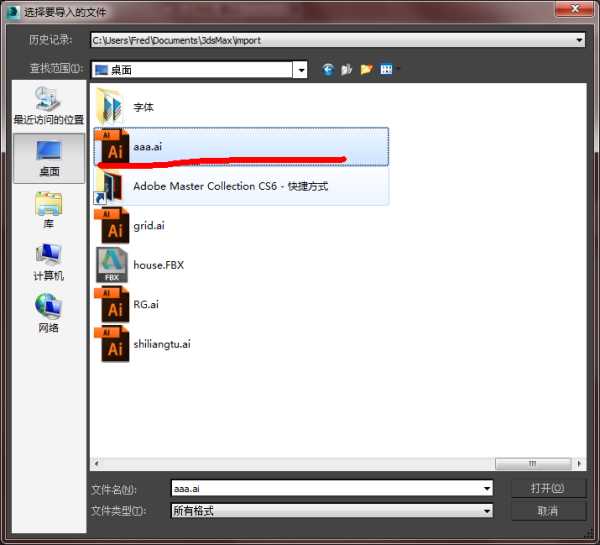Viewport: 600px width, 545px height.
Task: Open the view menu icon
Action: coord(386,69)
